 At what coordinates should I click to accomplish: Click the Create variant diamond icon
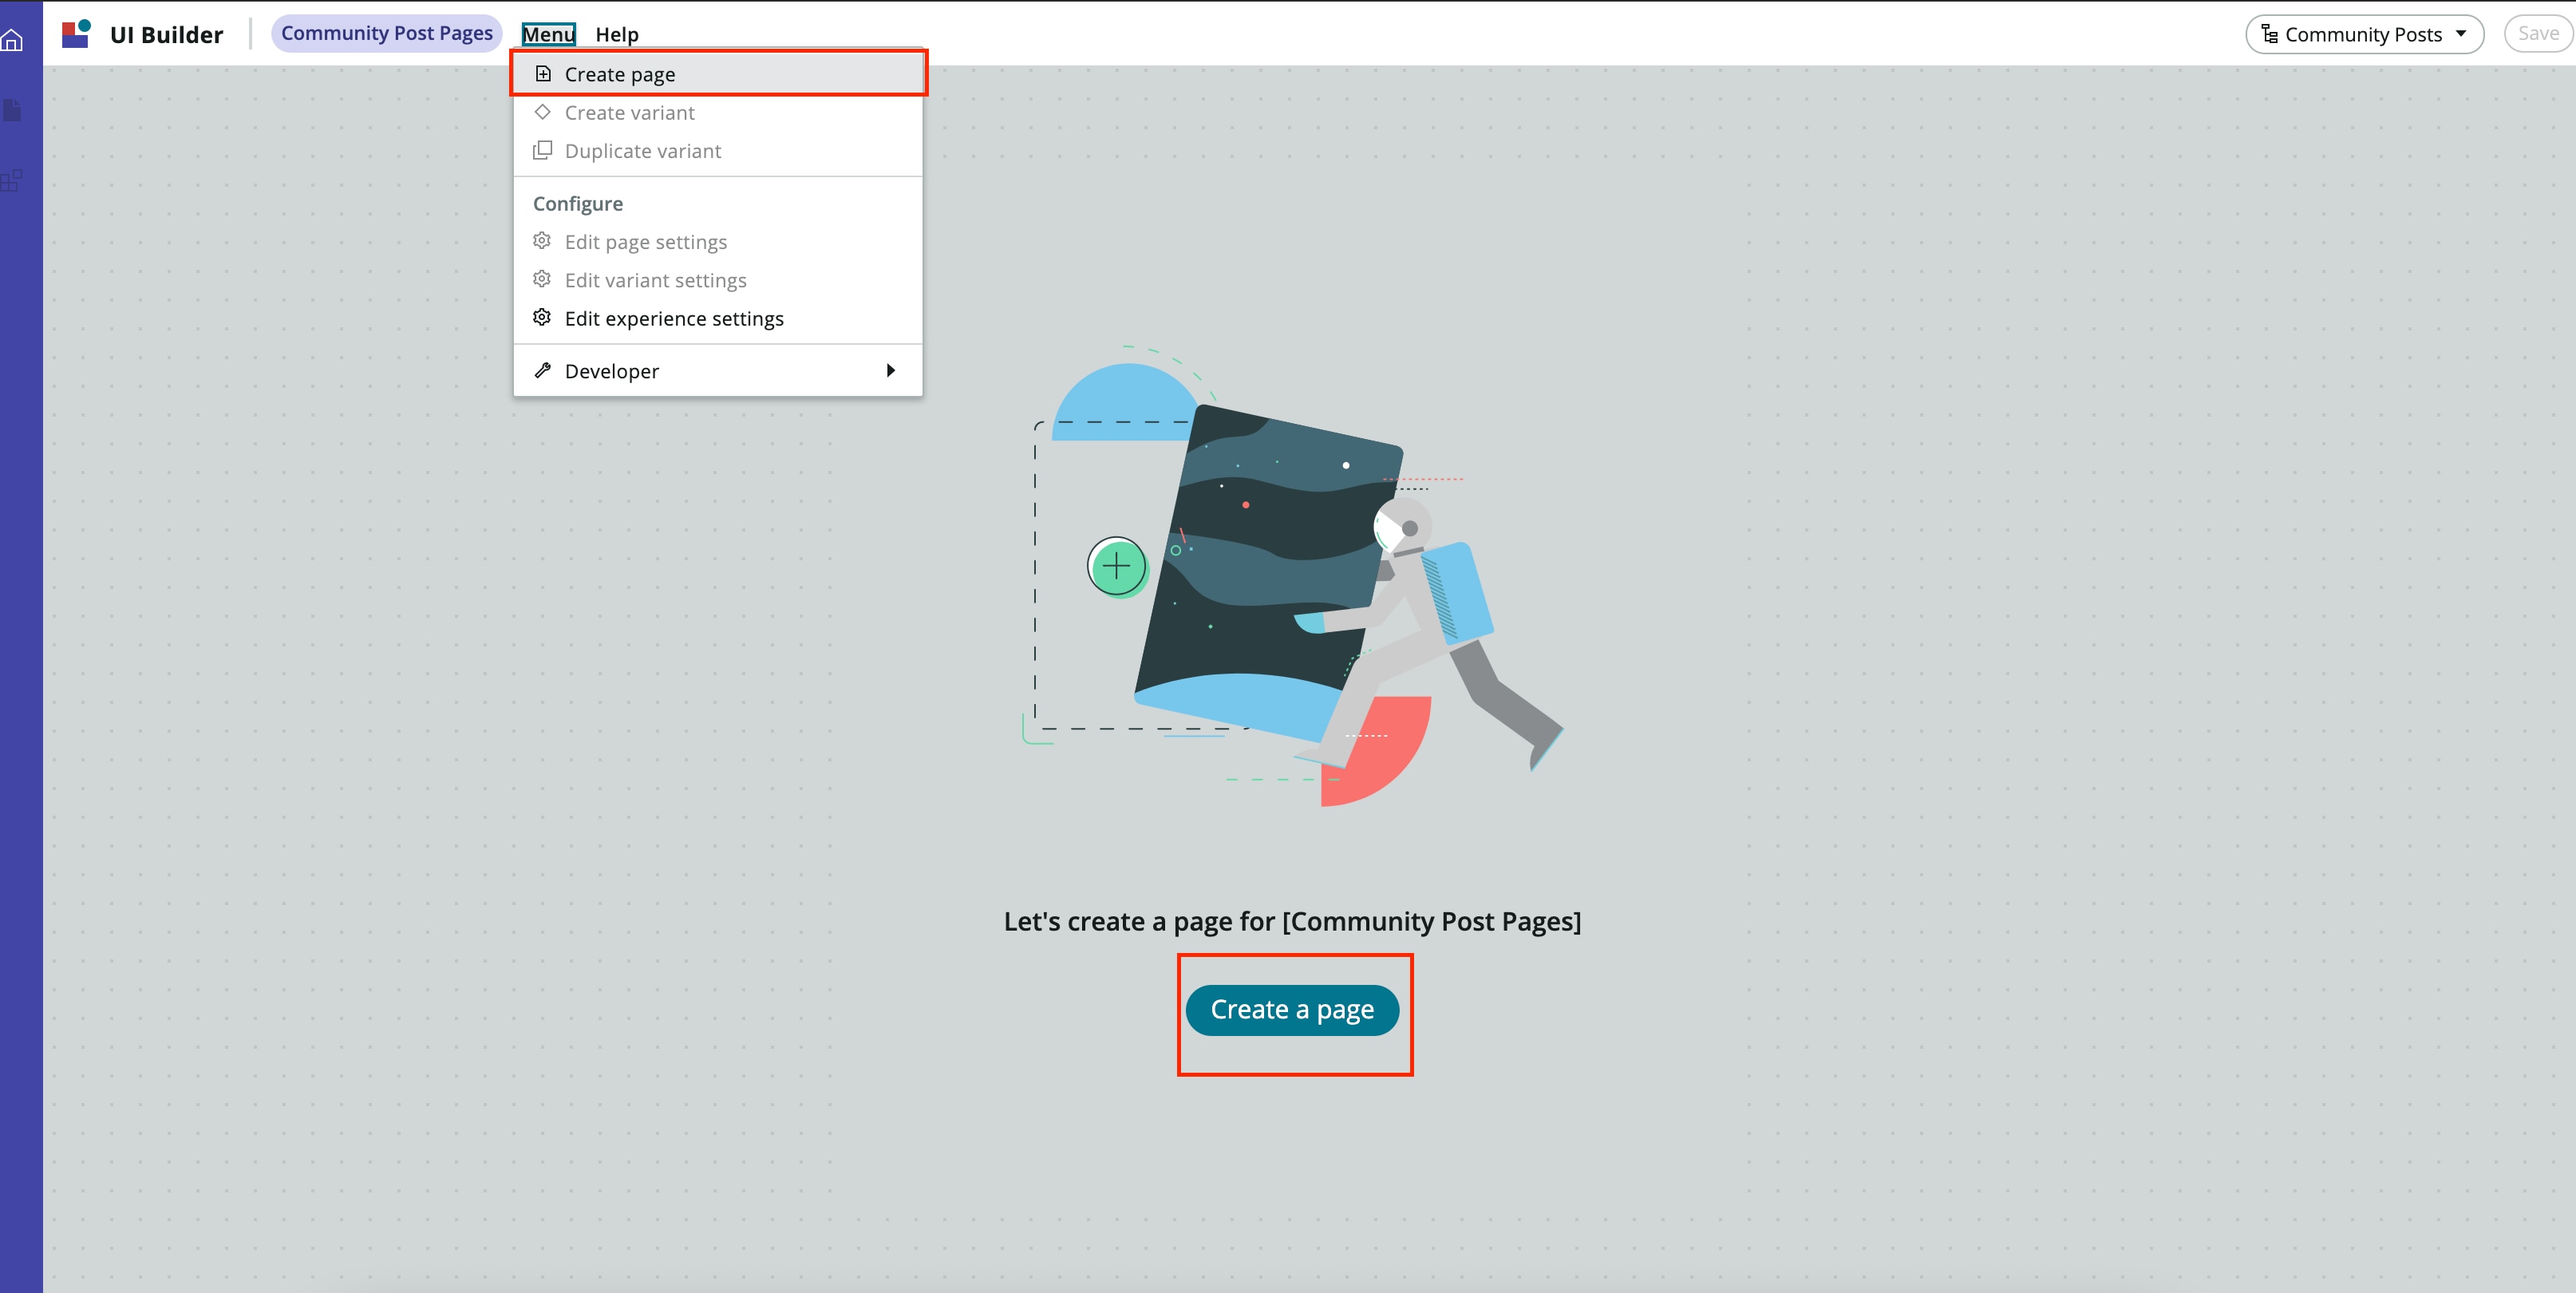pos(543,112)
